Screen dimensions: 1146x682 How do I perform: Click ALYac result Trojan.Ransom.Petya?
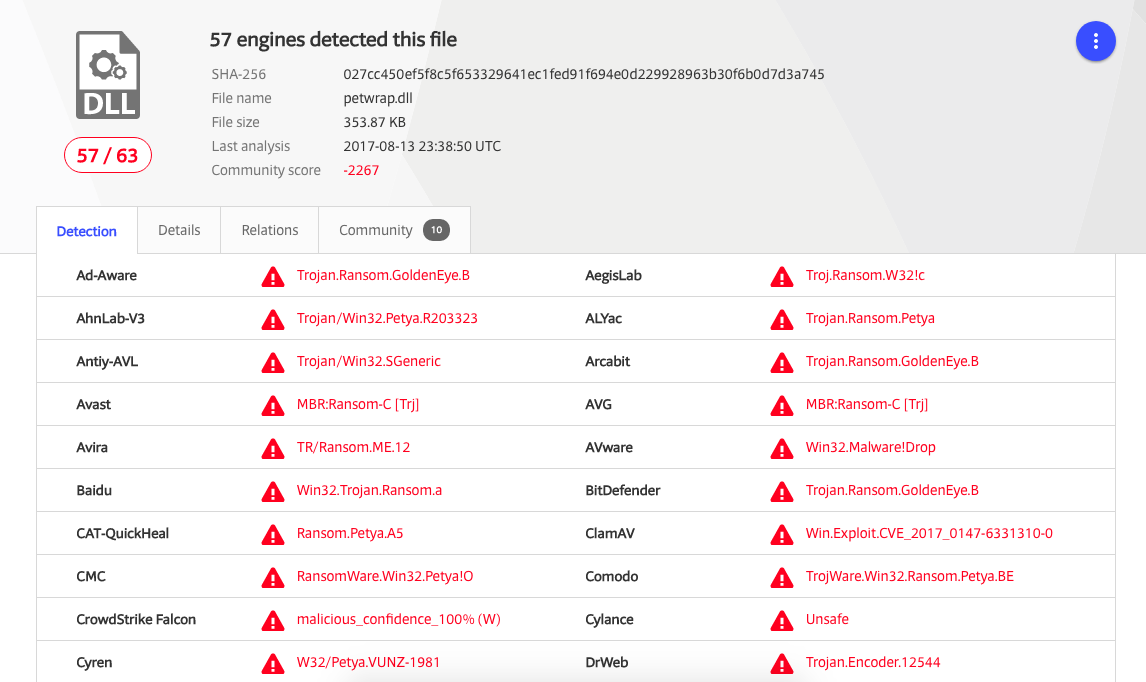coord(870,319)
